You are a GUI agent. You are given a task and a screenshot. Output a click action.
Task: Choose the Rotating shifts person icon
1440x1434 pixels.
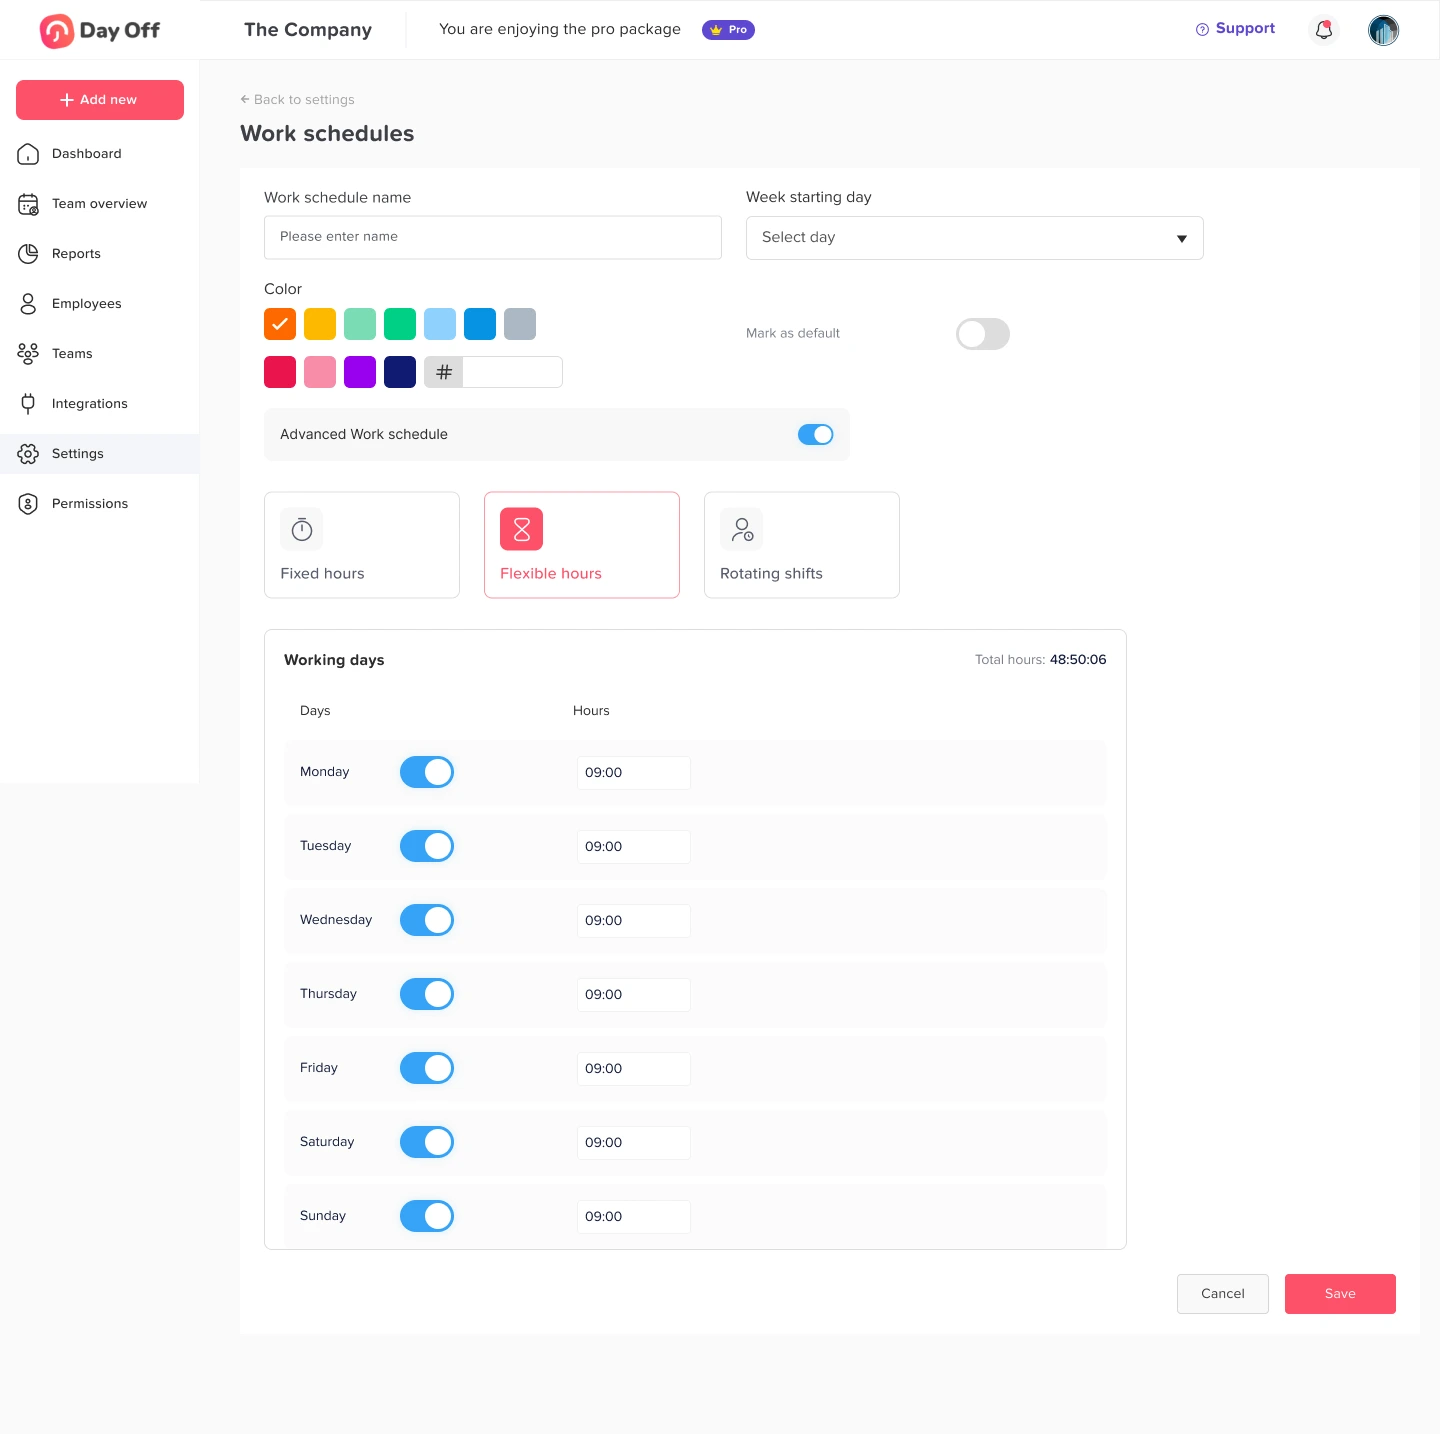coord(742,529)
